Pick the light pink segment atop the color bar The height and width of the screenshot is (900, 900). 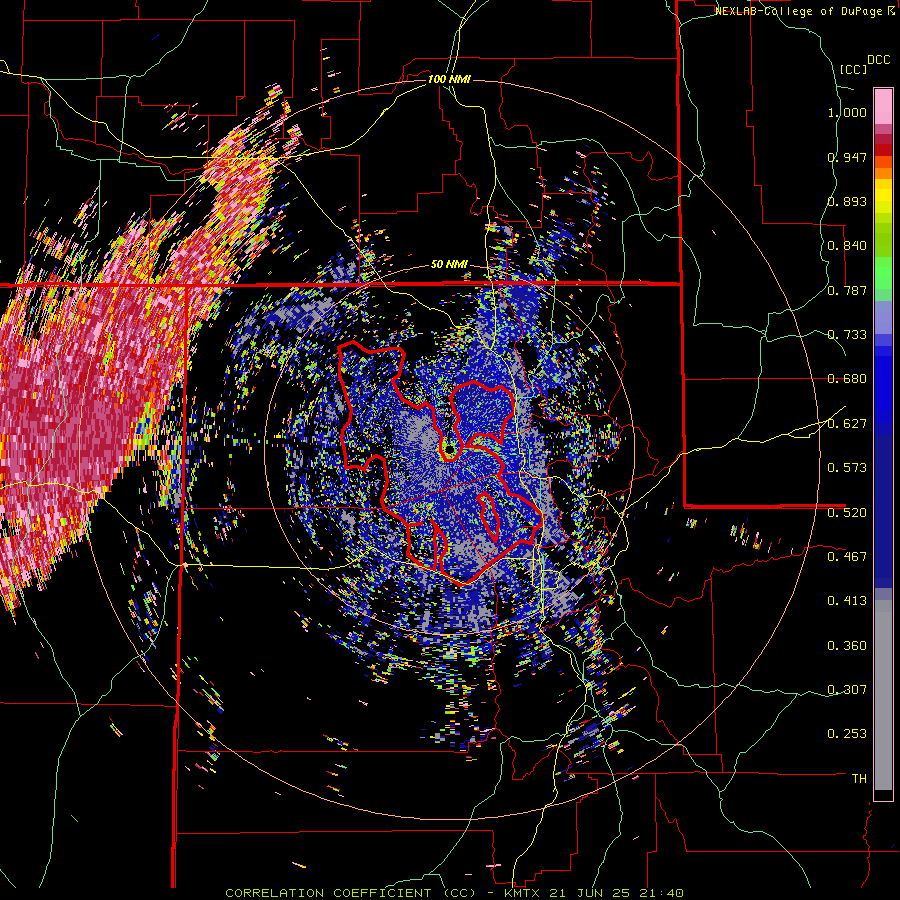coord(883,106)
